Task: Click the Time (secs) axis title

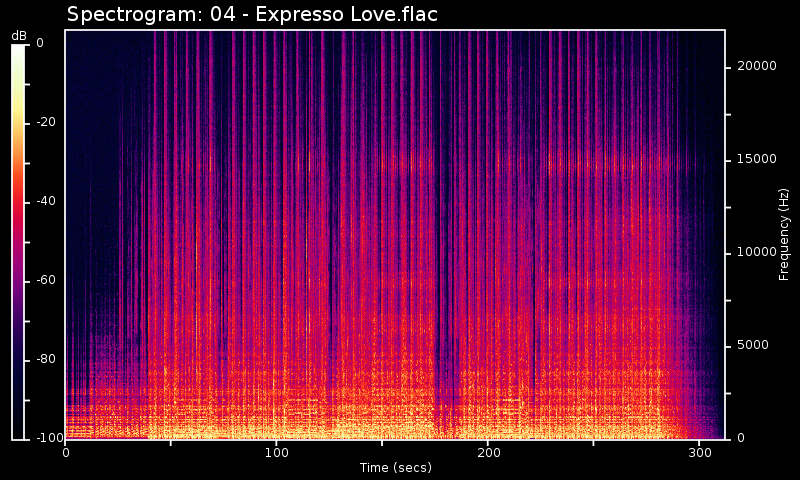Action: pos(395,468)
